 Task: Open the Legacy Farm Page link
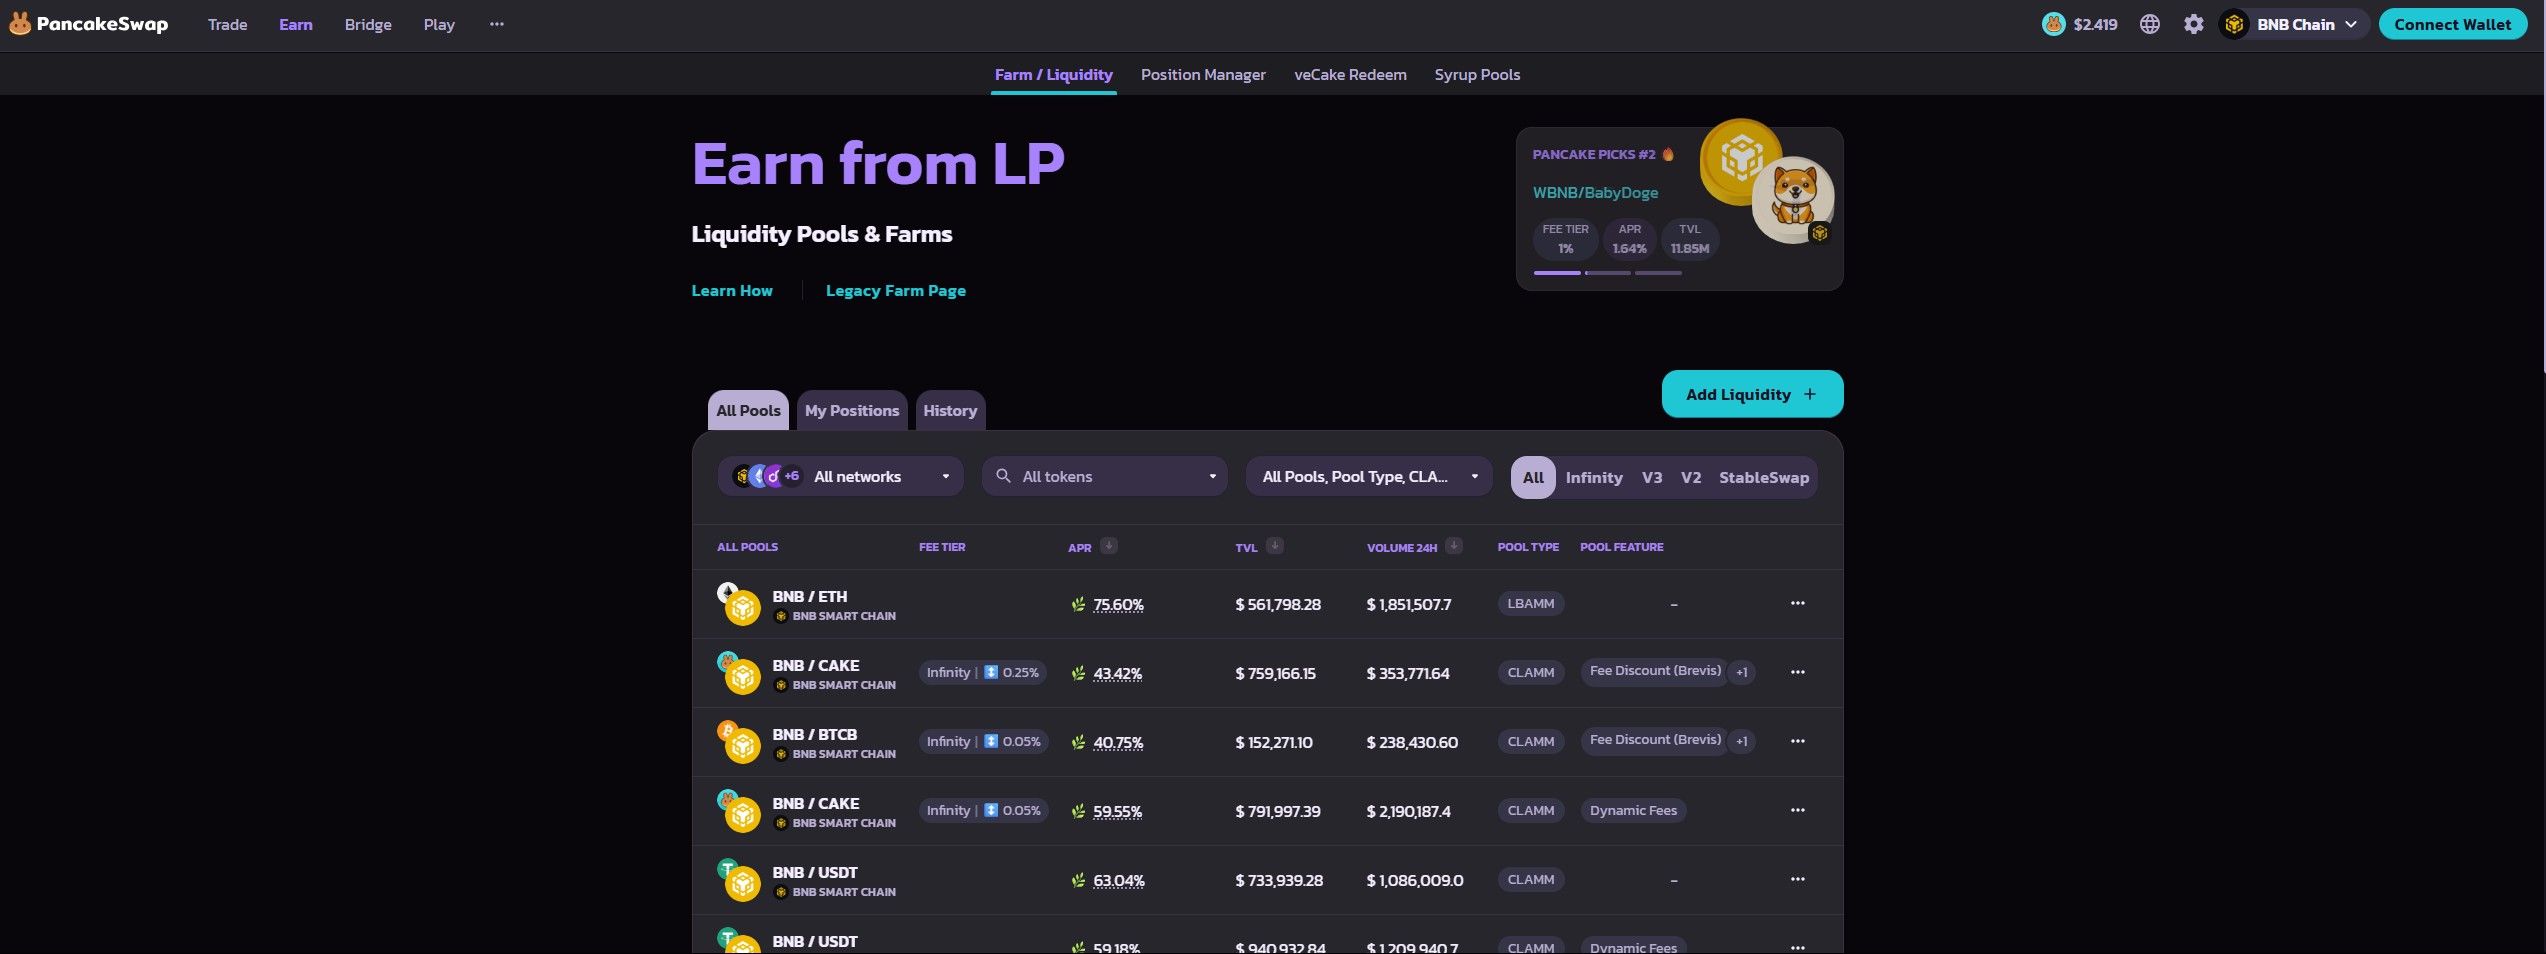coord(895,291)
